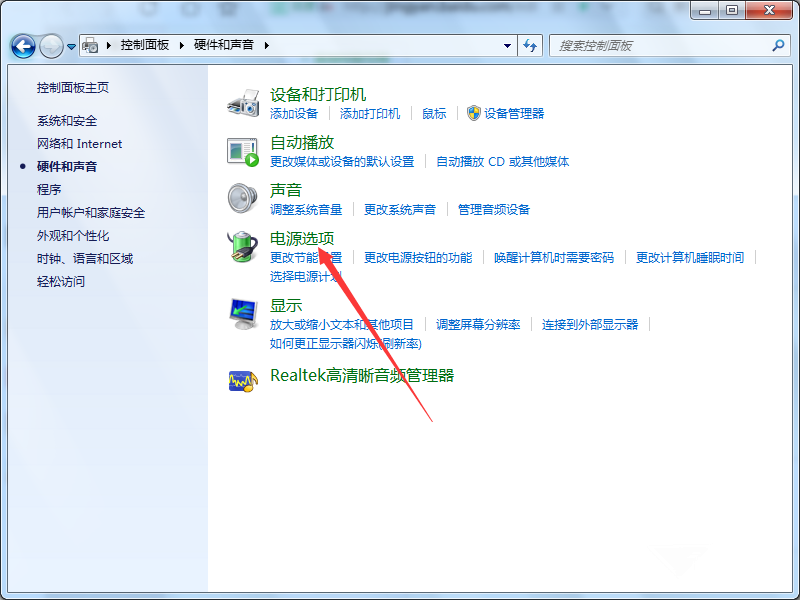The height and width of the screenshot is (600, 800).
Task: Select 硬件和声音 in the breadcrumb
Action: (x=223, y=45)
